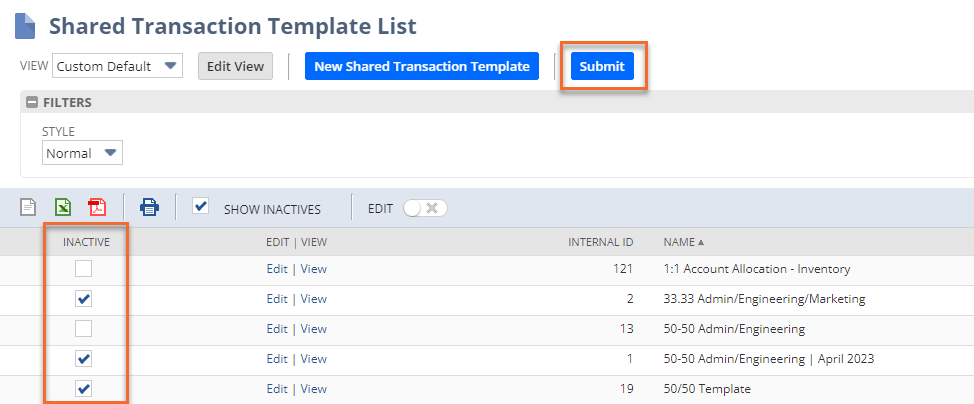Click the blue printer icon
974x404 pixels.
pos(149,208)
